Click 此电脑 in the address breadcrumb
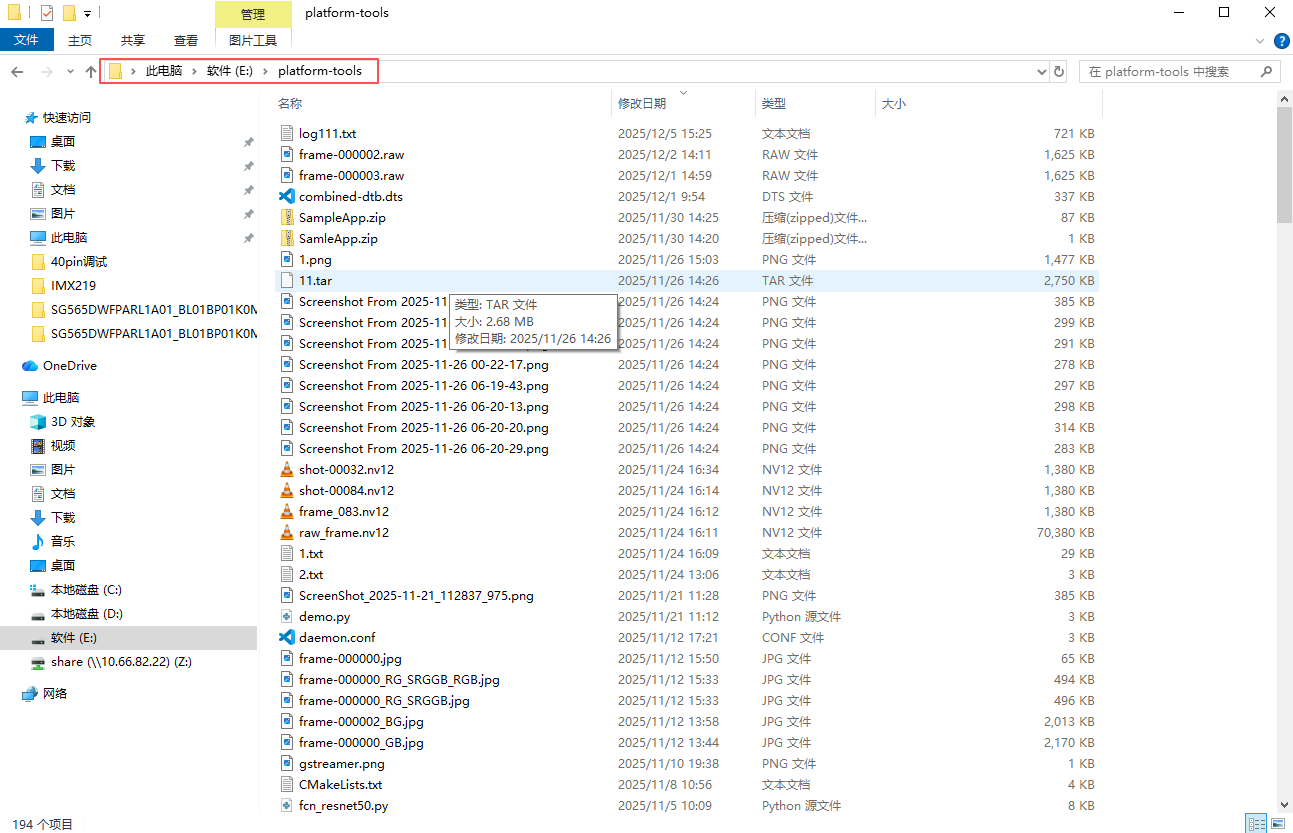 tap(164, 71)
